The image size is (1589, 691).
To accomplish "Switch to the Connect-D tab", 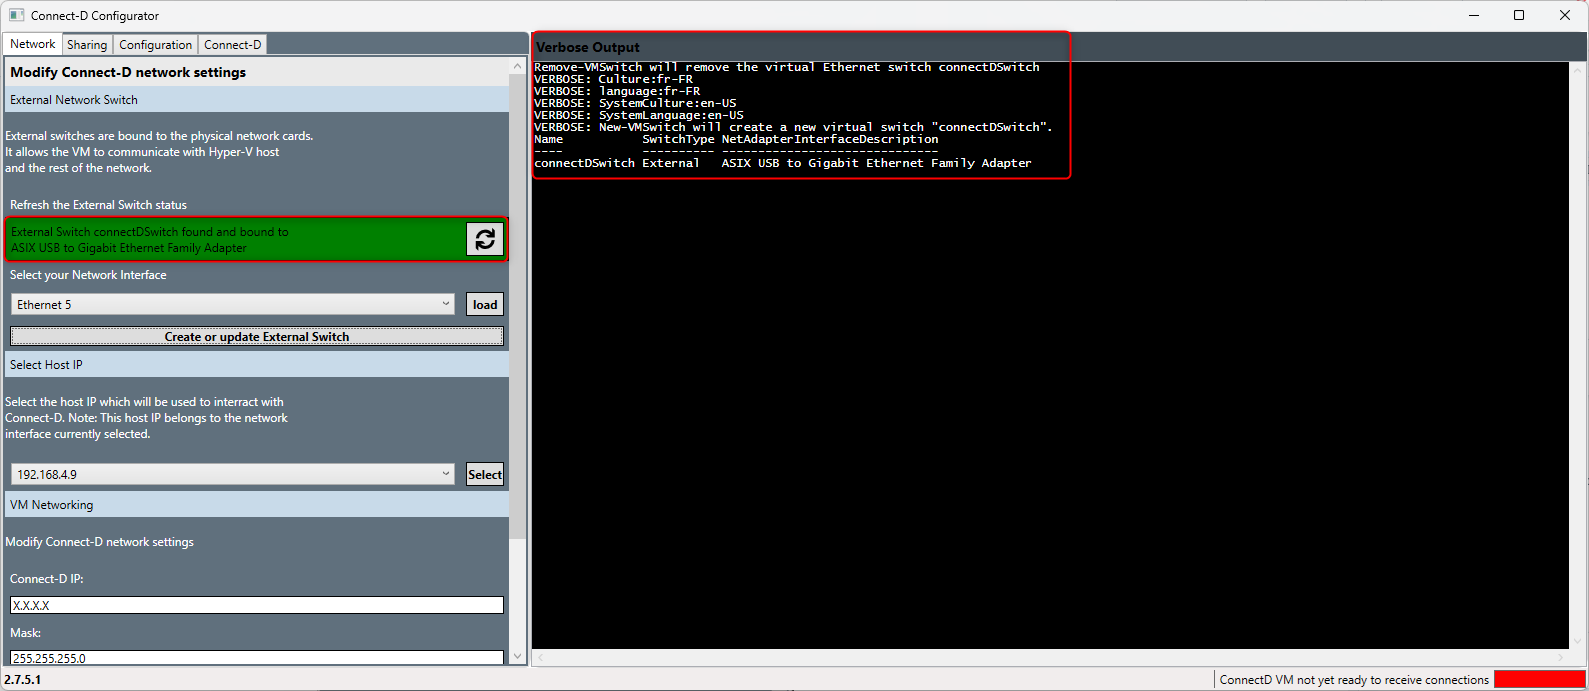I will click(x=232, y=45).
